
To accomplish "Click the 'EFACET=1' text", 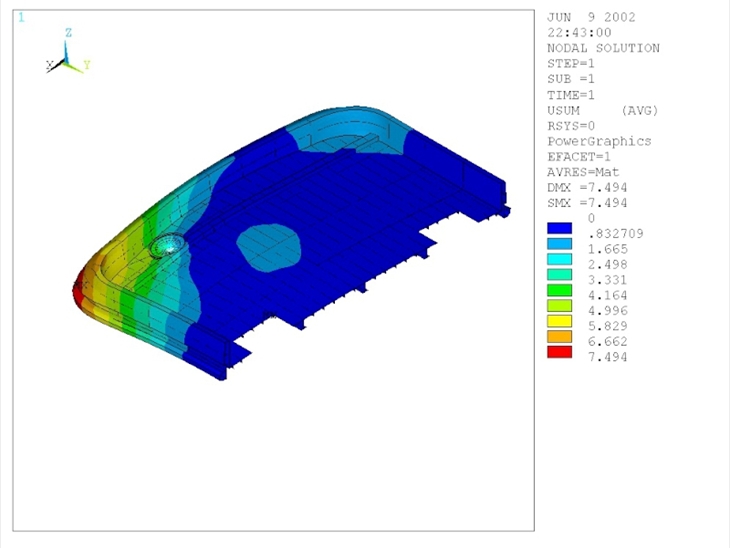I will point(579,157).
